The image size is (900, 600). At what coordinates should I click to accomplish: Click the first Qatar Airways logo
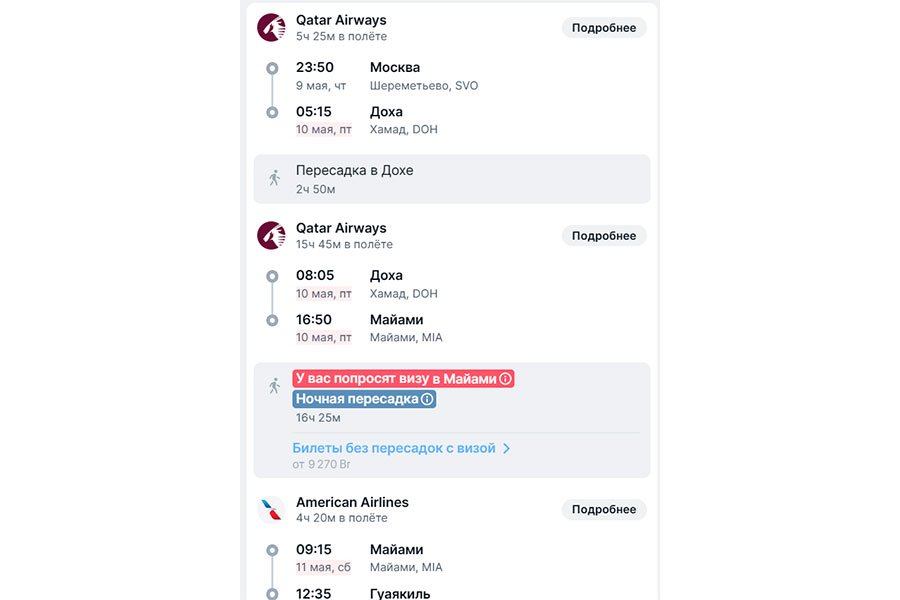tap(271, 28)
